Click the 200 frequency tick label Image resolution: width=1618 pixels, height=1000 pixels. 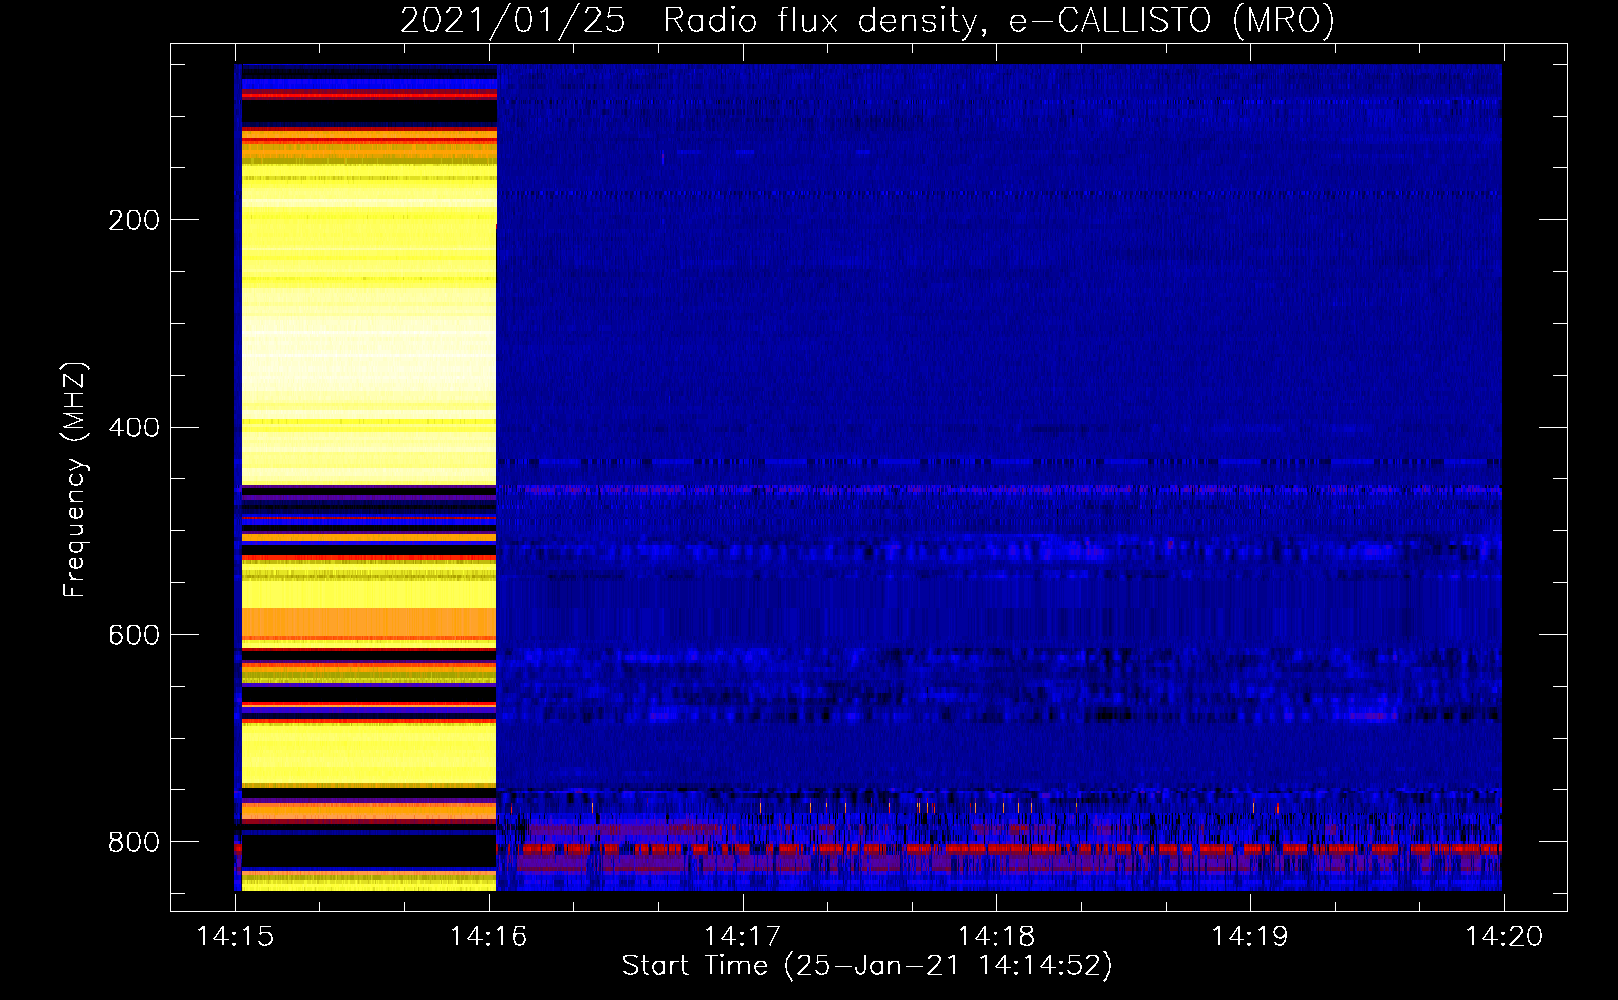click(x=134, y=220)
